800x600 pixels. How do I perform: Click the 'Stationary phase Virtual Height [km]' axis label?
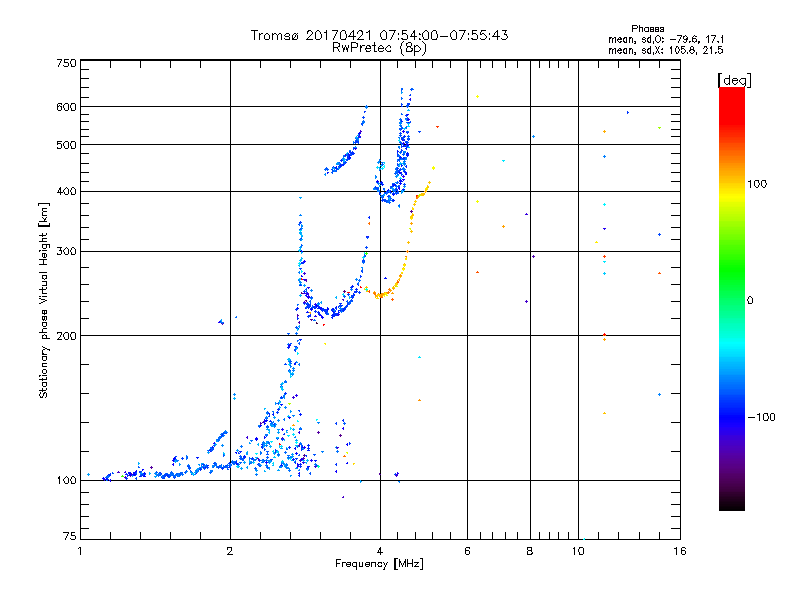click(43, 301)
